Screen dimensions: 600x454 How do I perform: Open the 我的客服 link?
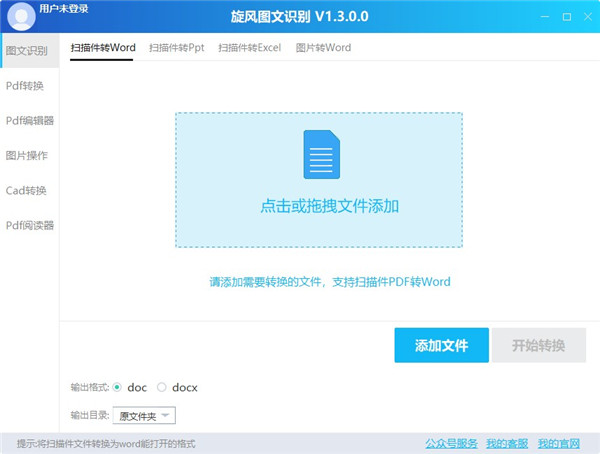tap(506, 443)
